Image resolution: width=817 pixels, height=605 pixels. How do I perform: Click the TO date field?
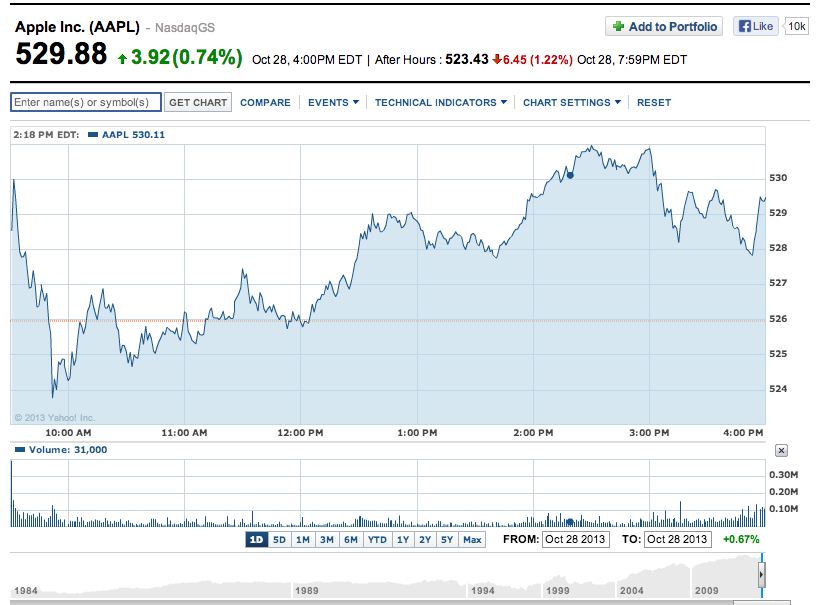coord(677,540)
